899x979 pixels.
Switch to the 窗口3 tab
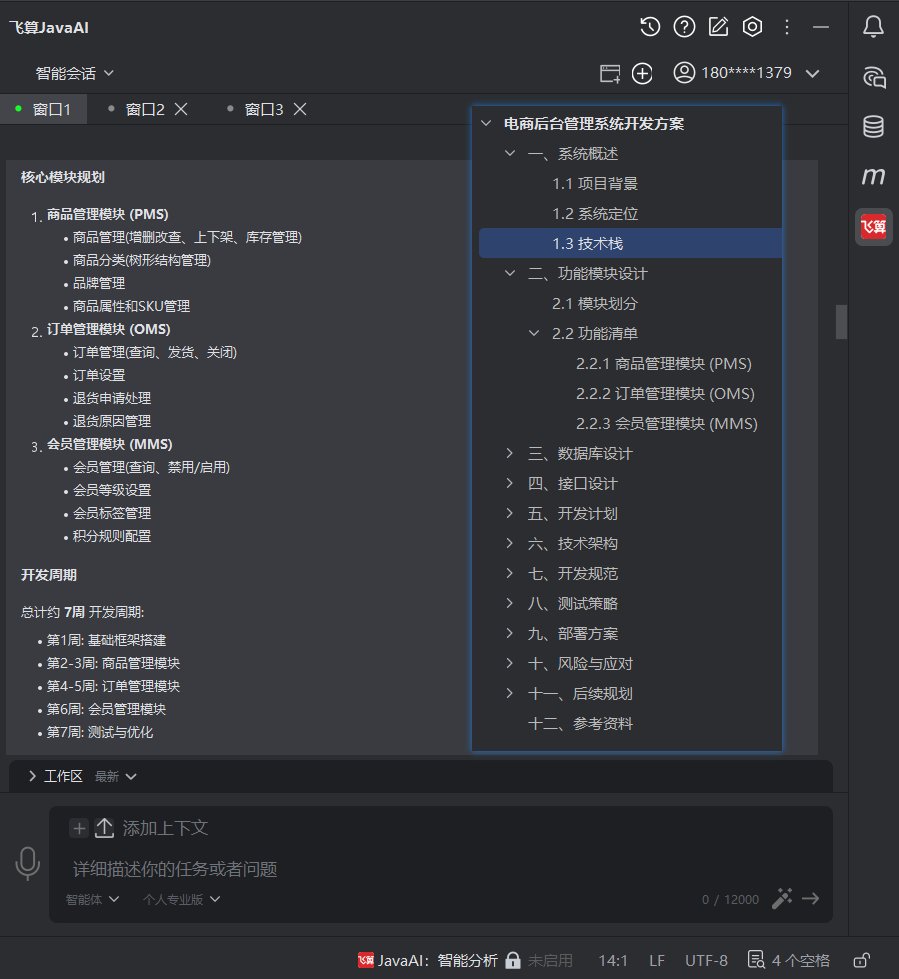tap(263, 109)
